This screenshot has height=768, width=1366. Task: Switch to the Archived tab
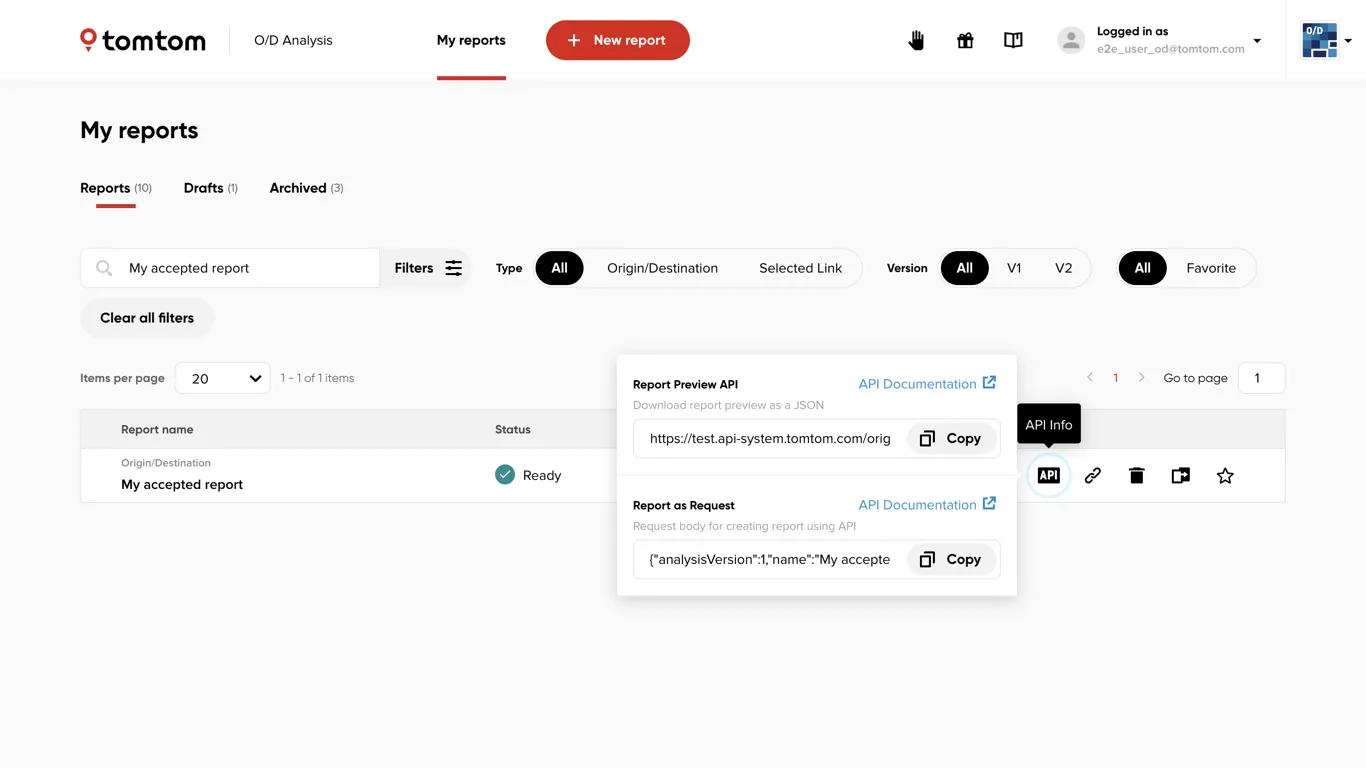306,188
